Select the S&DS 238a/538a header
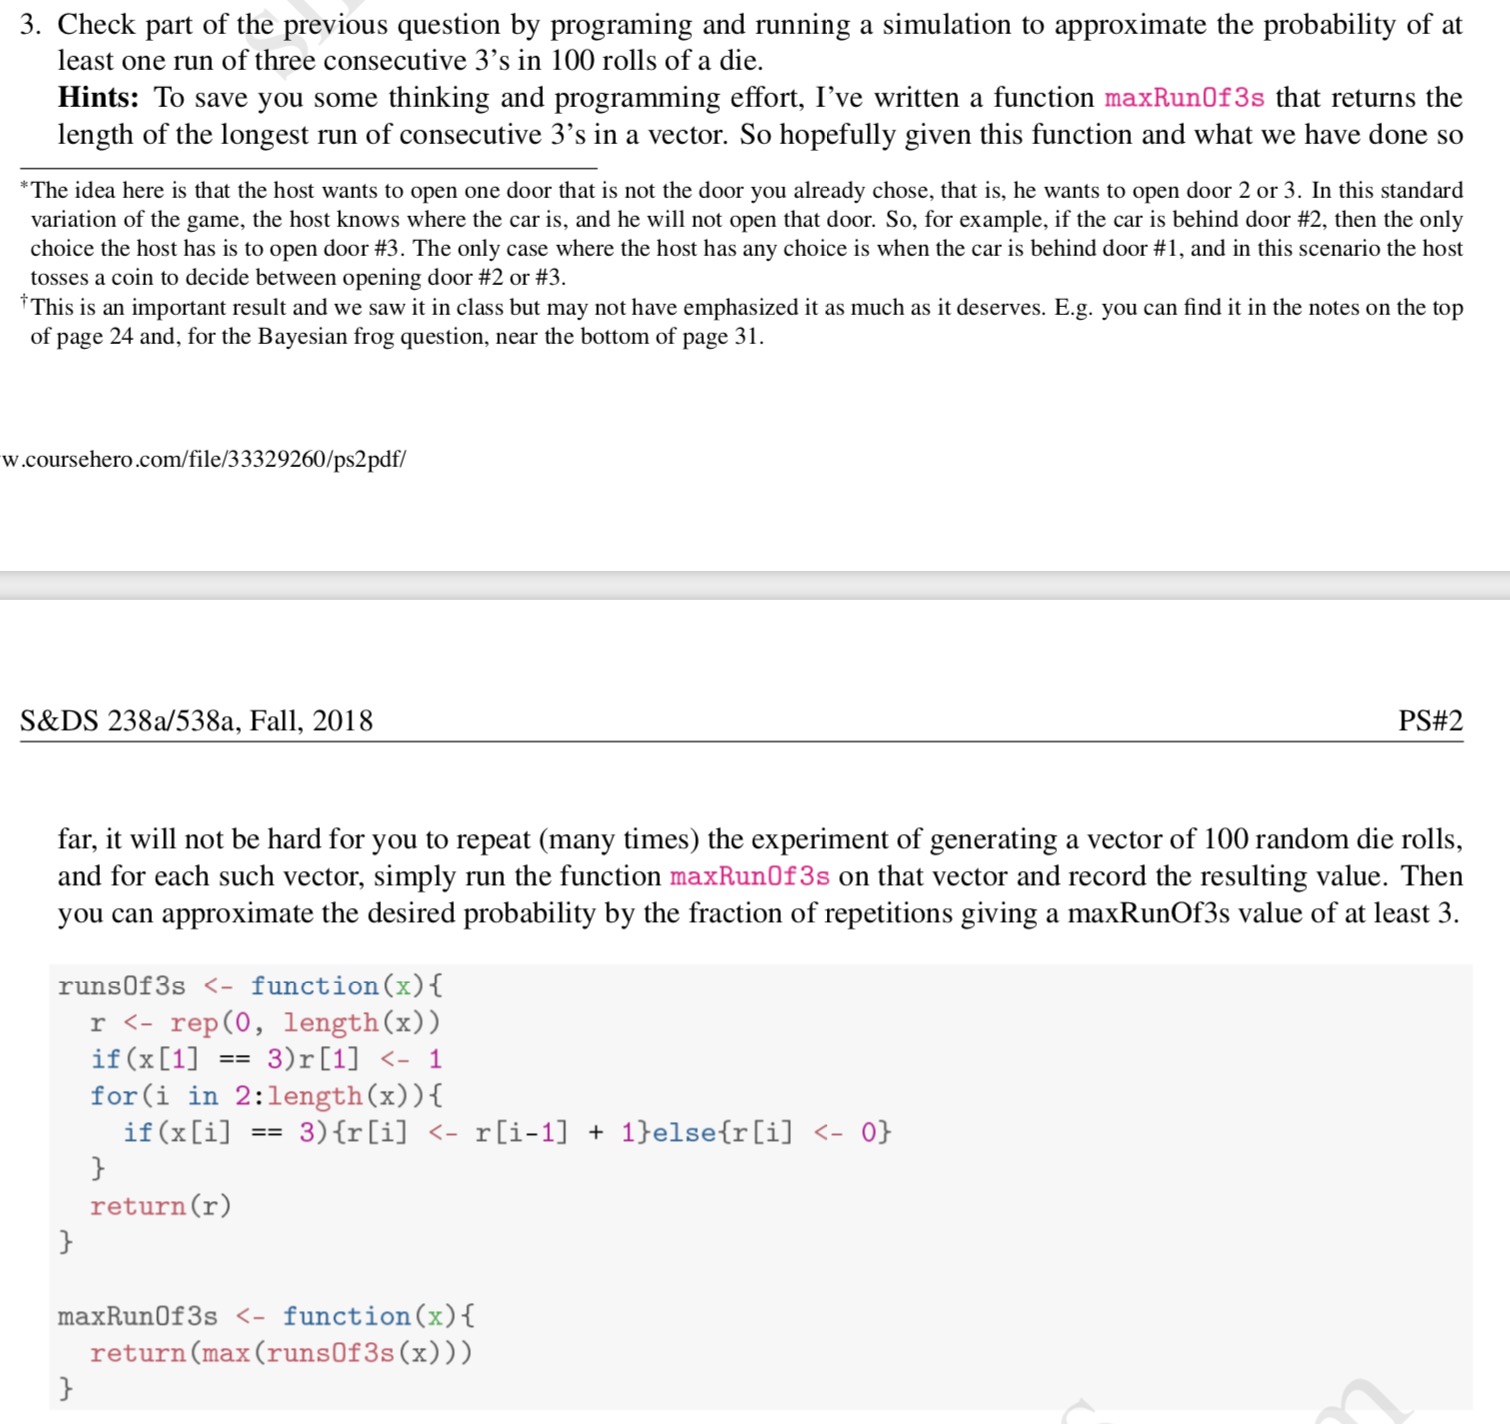Image resolution: width=1510 pixels, height=1424 pixels. pos(195,719)
